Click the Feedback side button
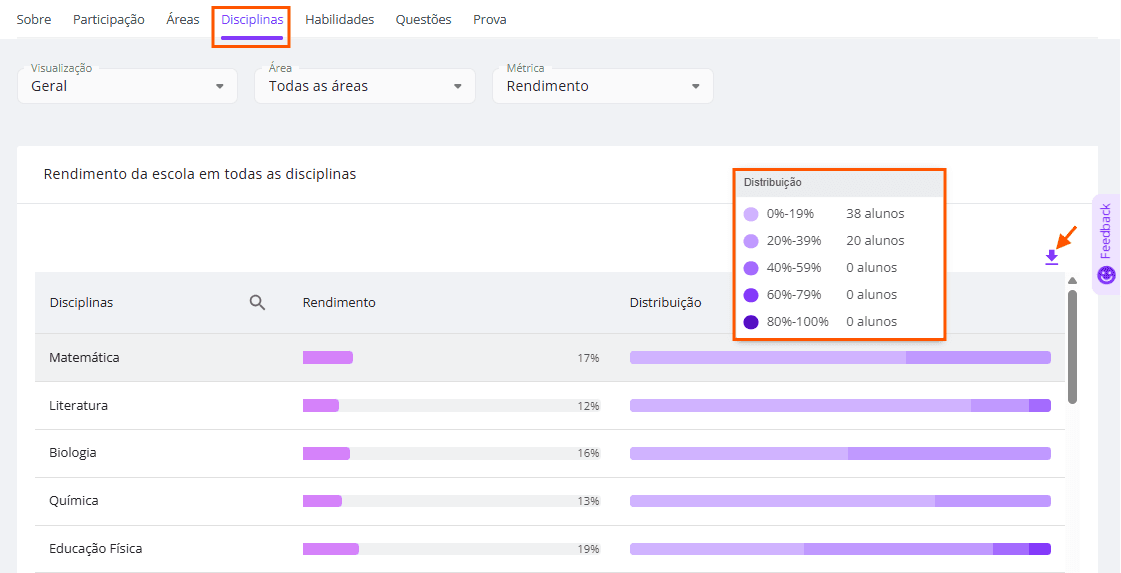 point(1105,232)
